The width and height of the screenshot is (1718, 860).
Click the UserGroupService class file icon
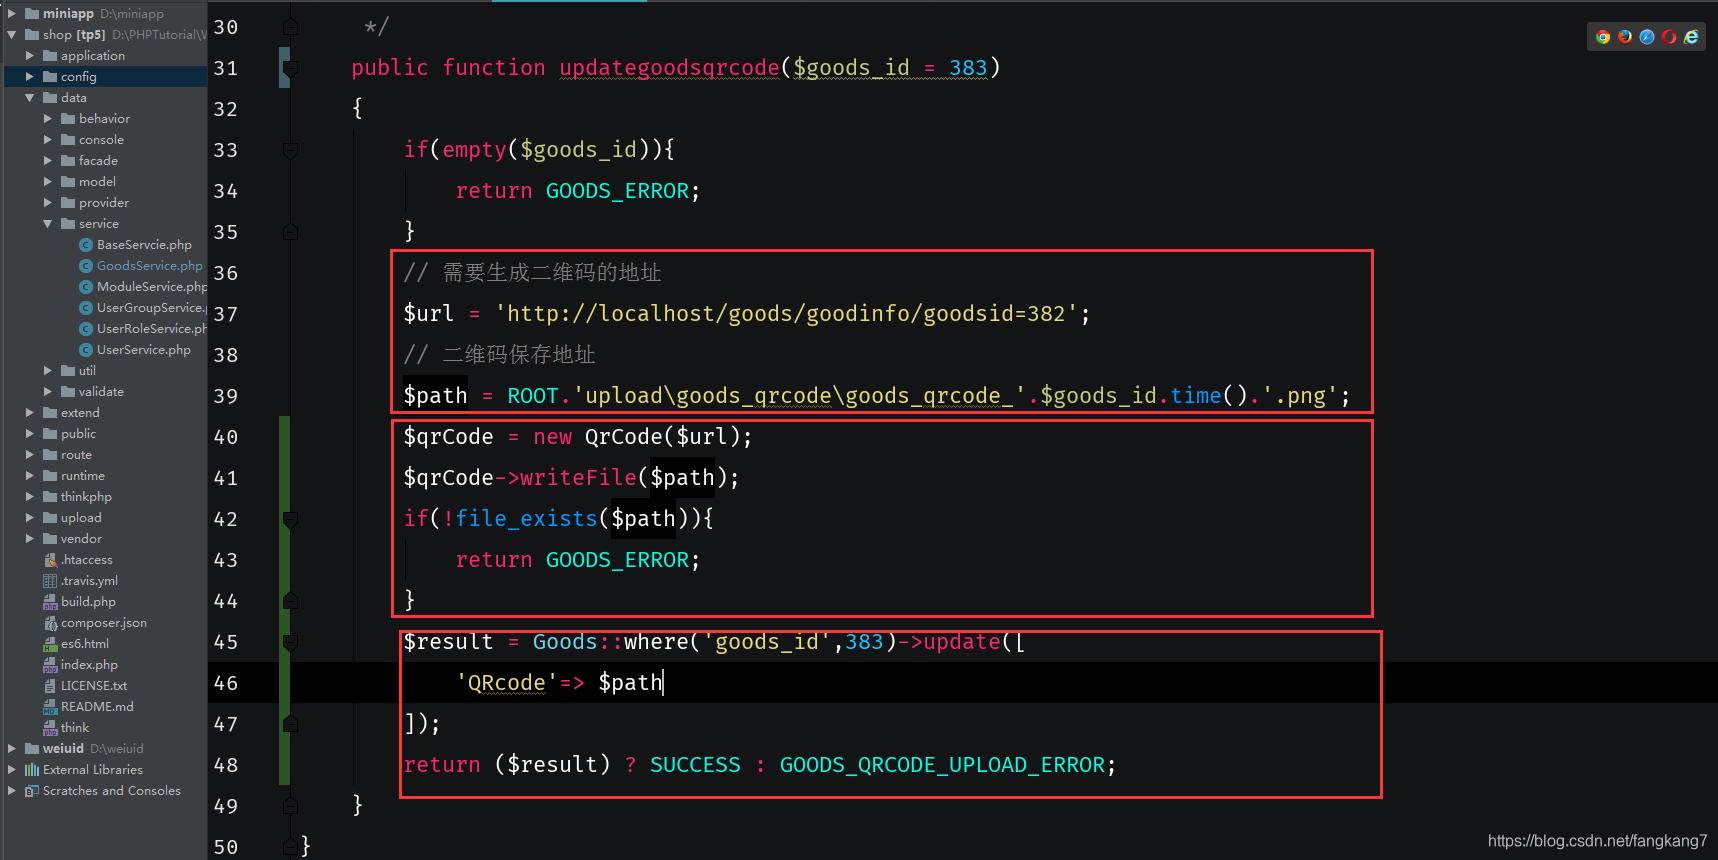86,308
